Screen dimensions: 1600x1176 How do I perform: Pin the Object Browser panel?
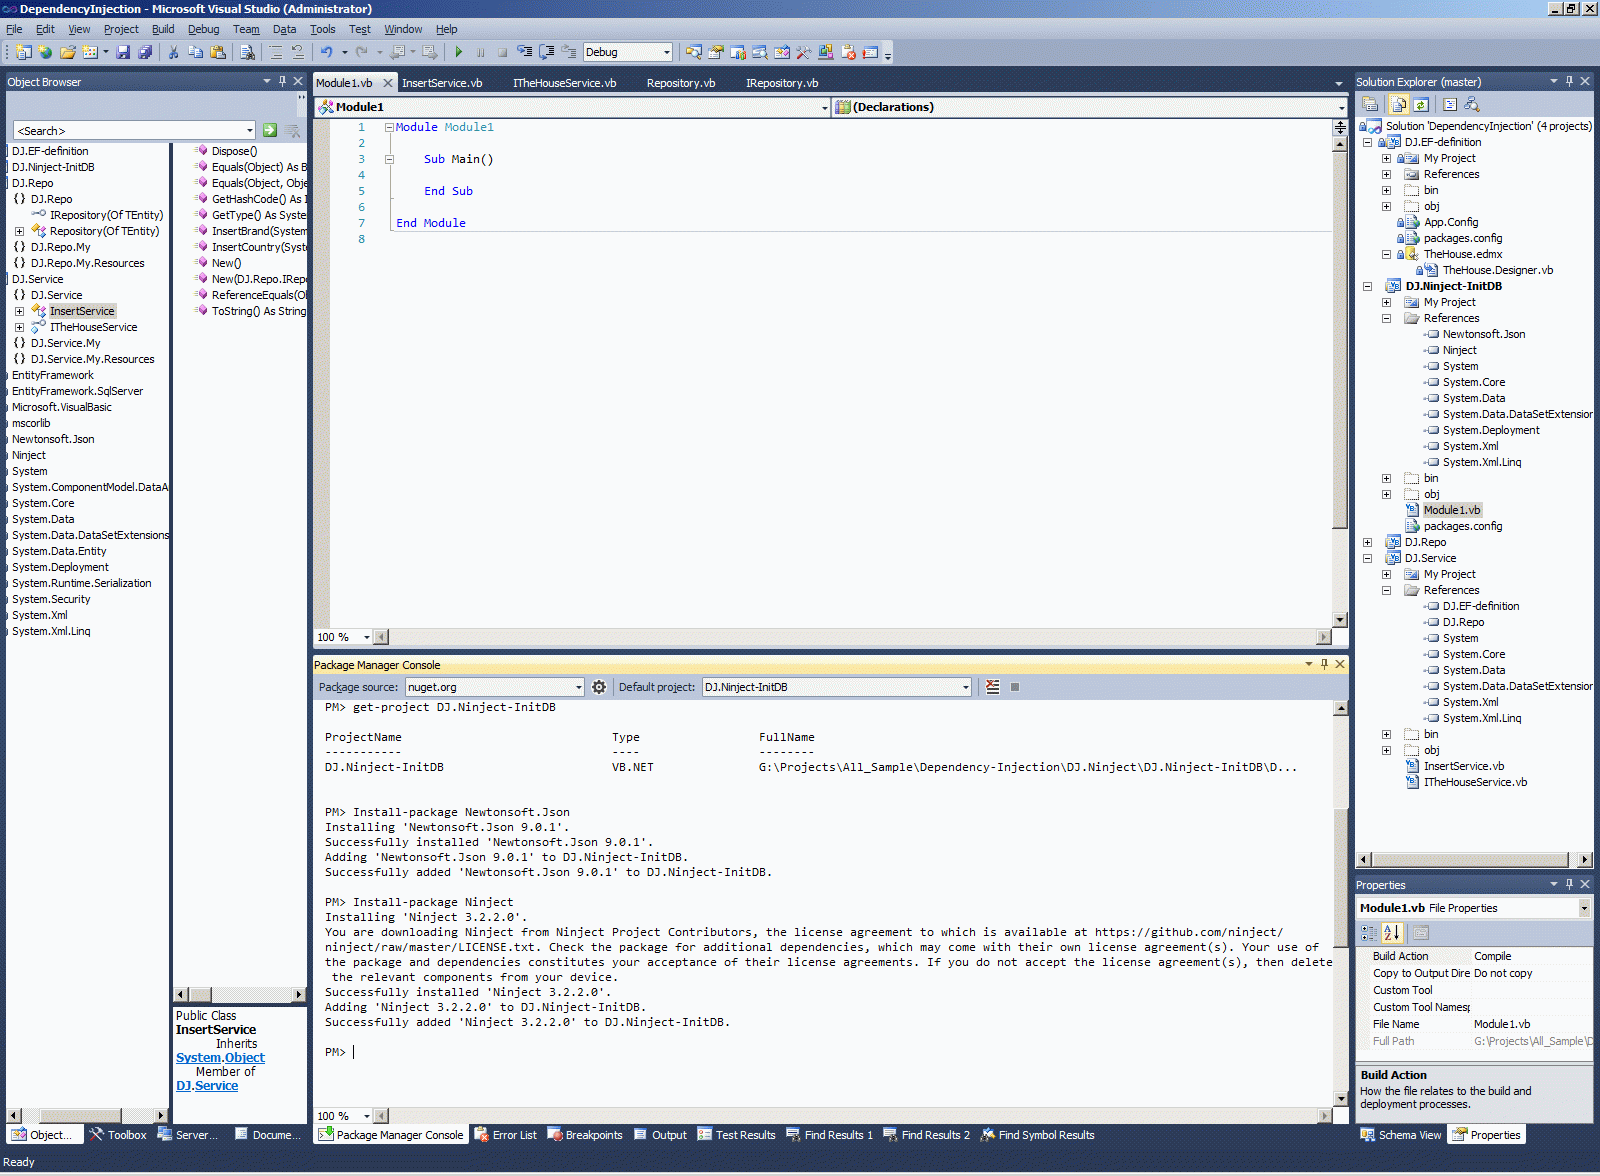tap(282, 81)
